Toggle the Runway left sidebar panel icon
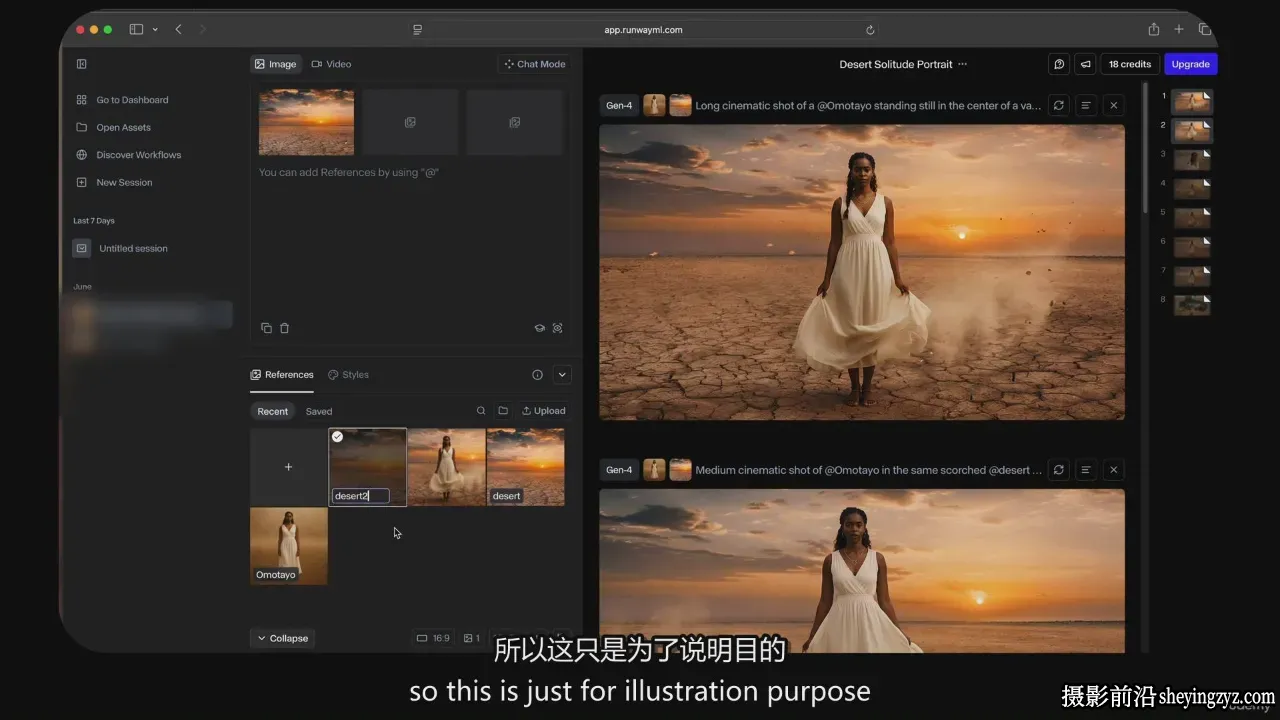 (x=82, y=64)
